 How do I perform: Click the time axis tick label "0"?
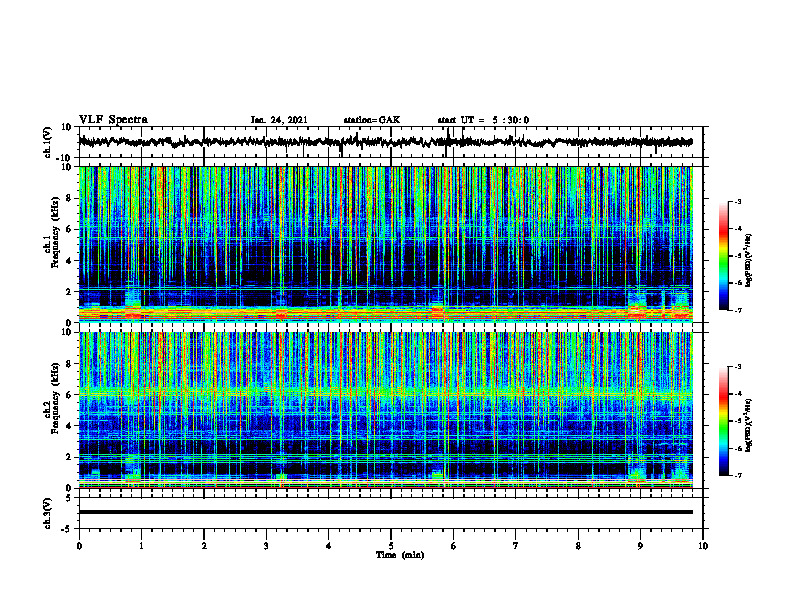coord(79,546)
